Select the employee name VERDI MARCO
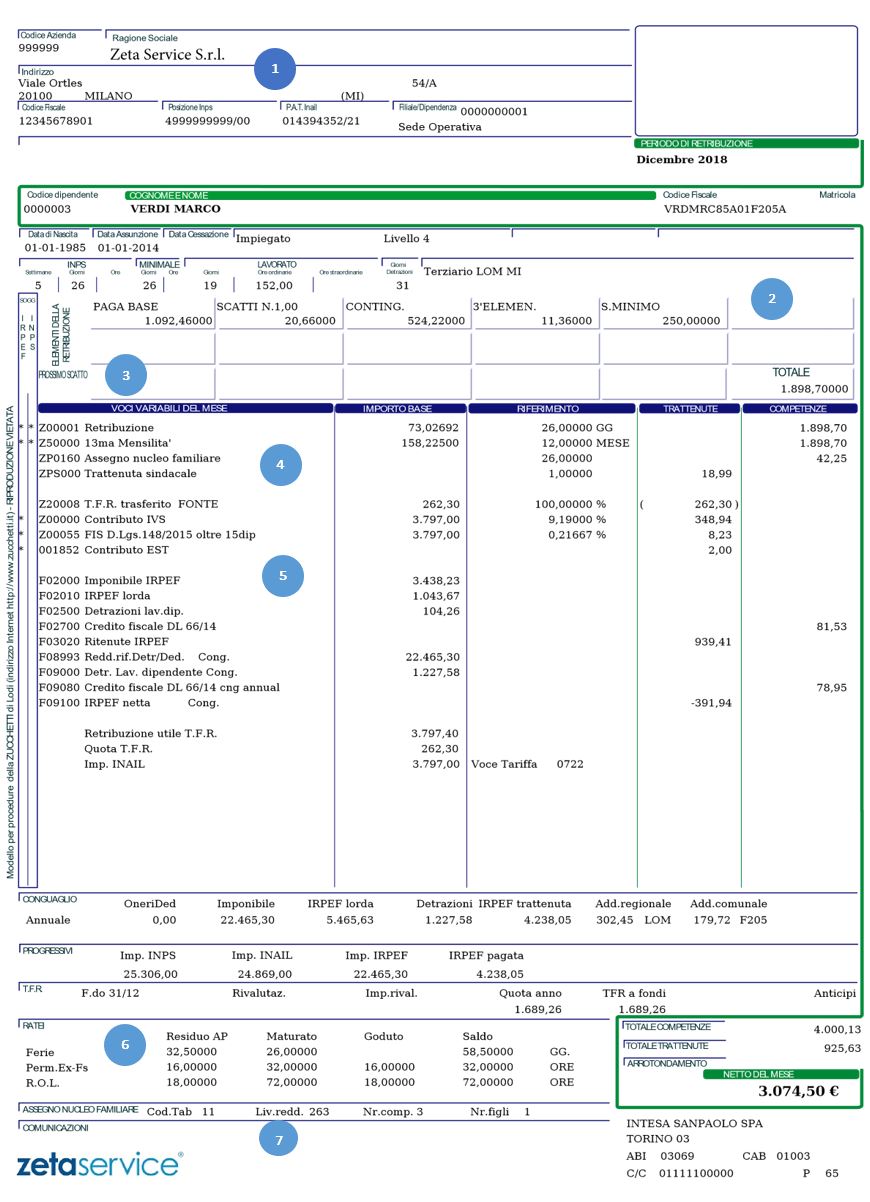870x1202 pixels. [x=175, y=209]
